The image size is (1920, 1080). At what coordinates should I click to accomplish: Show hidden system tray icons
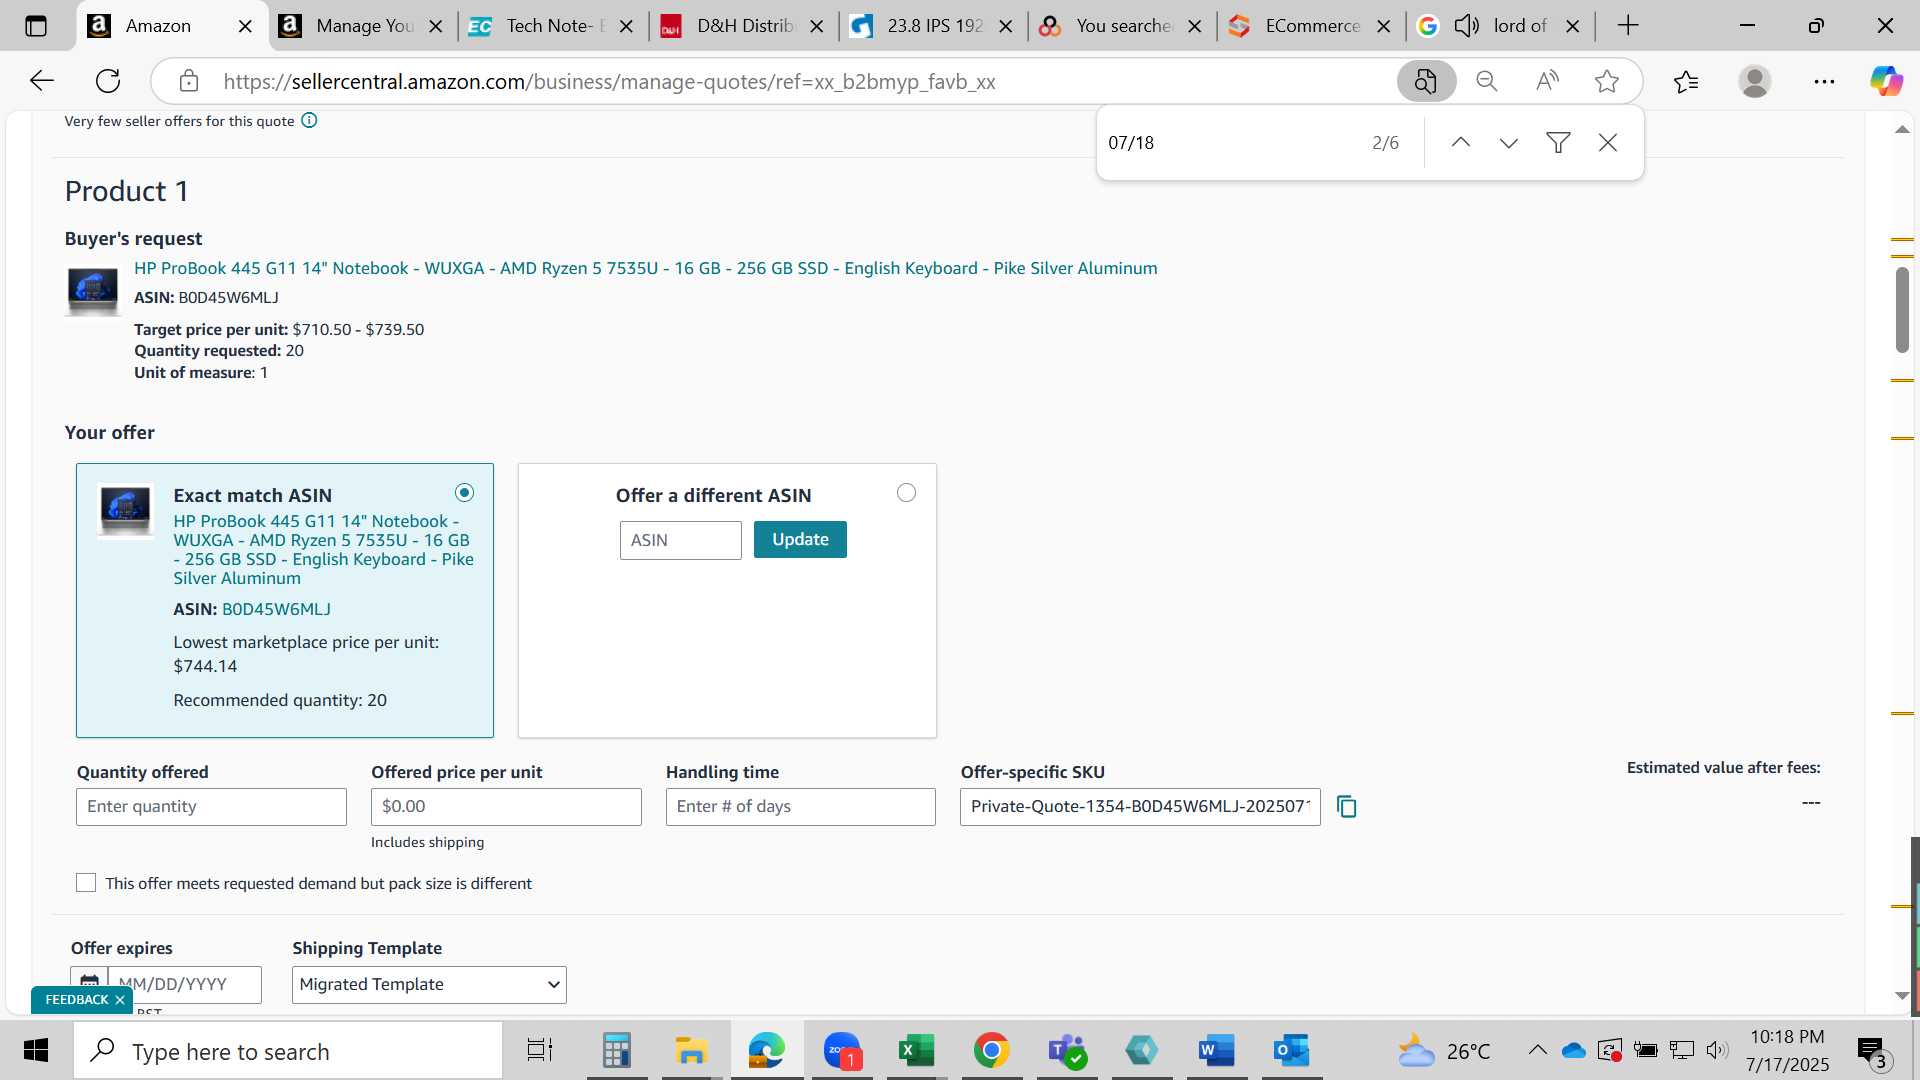click(x=1538, y=1050)
